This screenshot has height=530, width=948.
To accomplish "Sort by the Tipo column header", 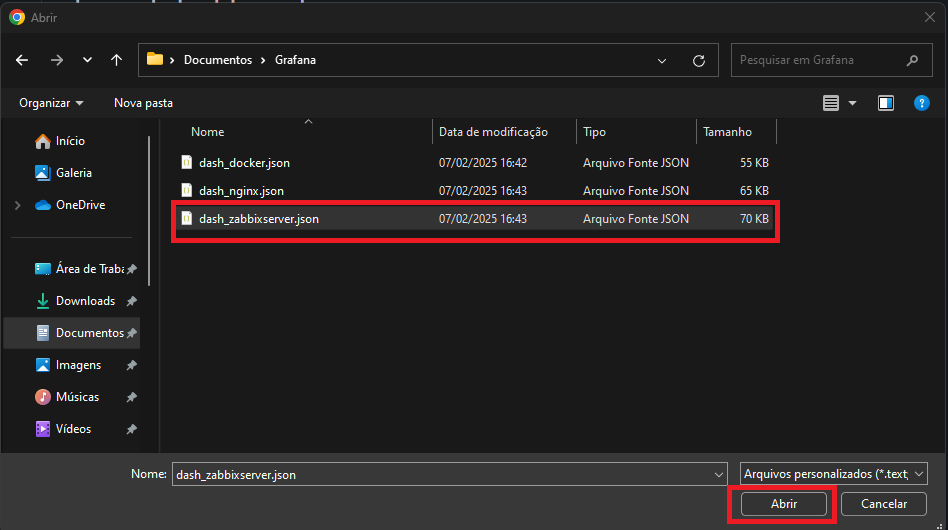I will point(594,132).
